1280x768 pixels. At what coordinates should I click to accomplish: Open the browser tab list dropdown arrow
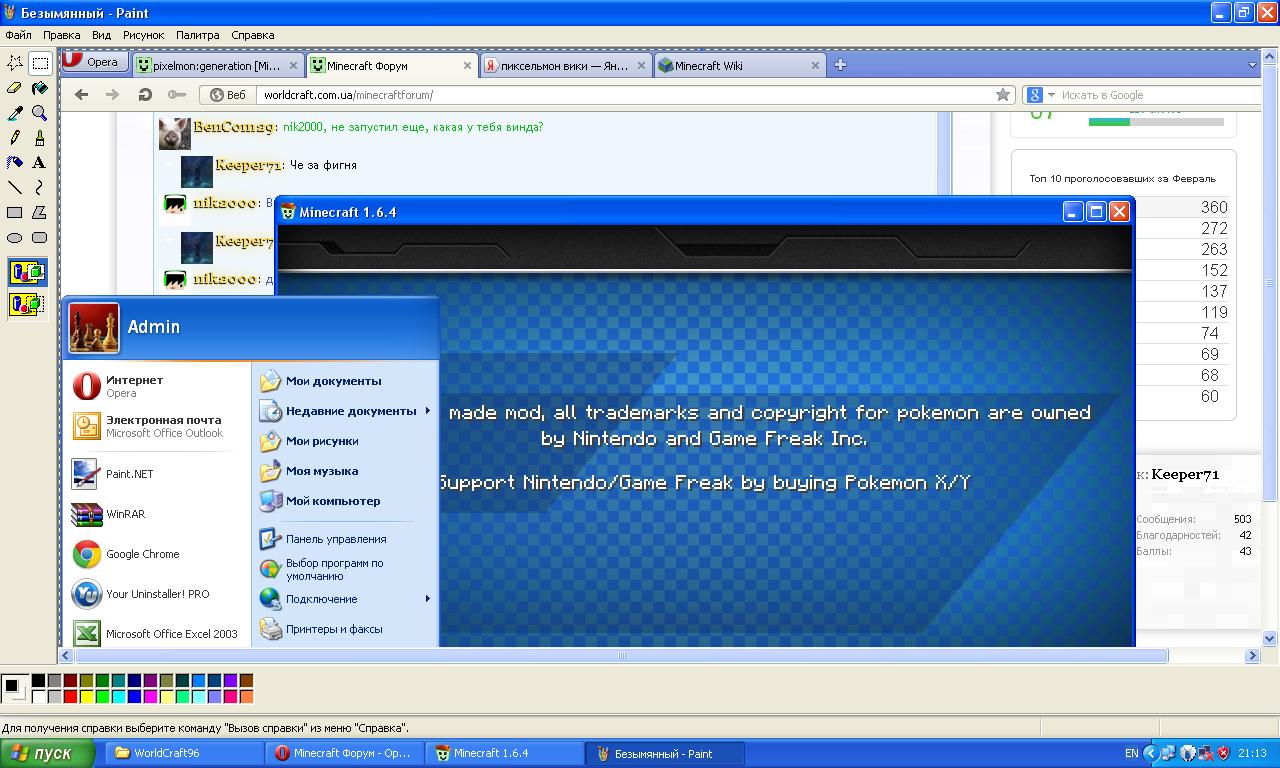[x=1251, y=65]
